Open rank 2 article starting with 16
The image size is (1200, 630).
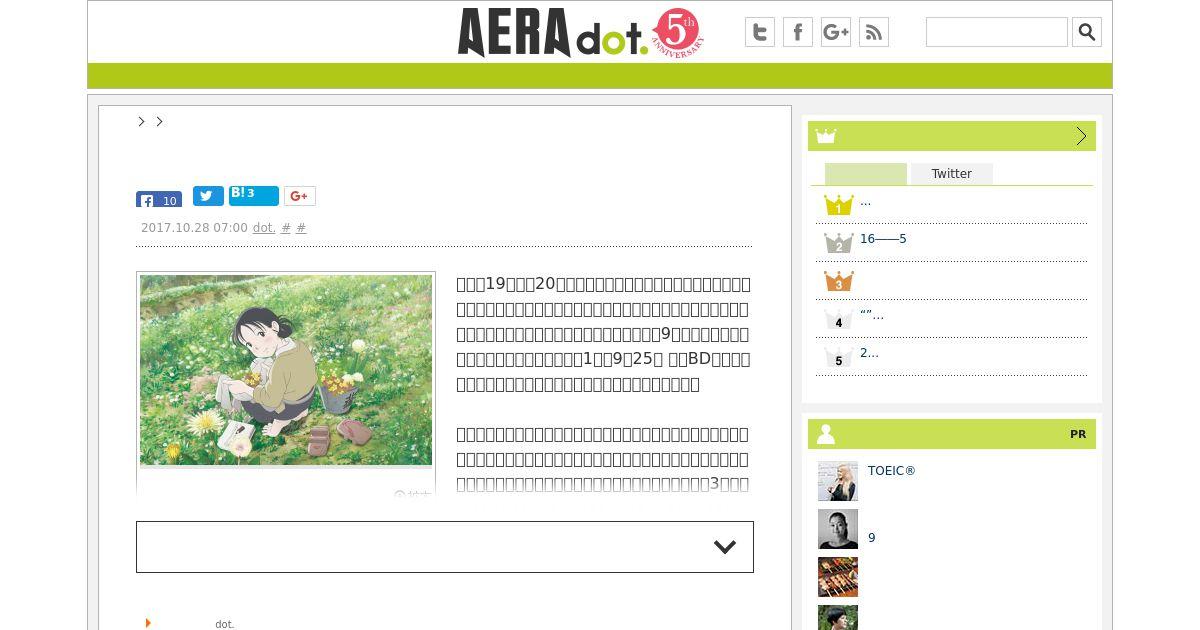point(883,239)
